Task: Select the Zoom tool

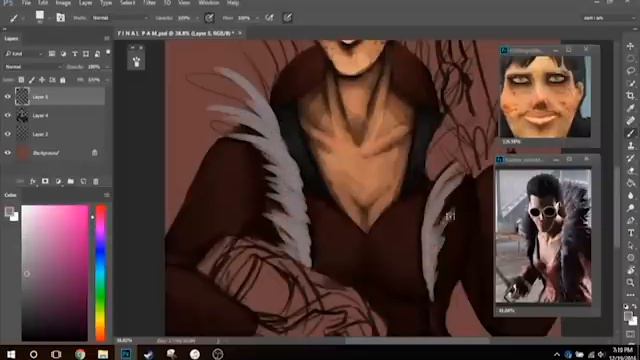Action: (x=631, y=282)
